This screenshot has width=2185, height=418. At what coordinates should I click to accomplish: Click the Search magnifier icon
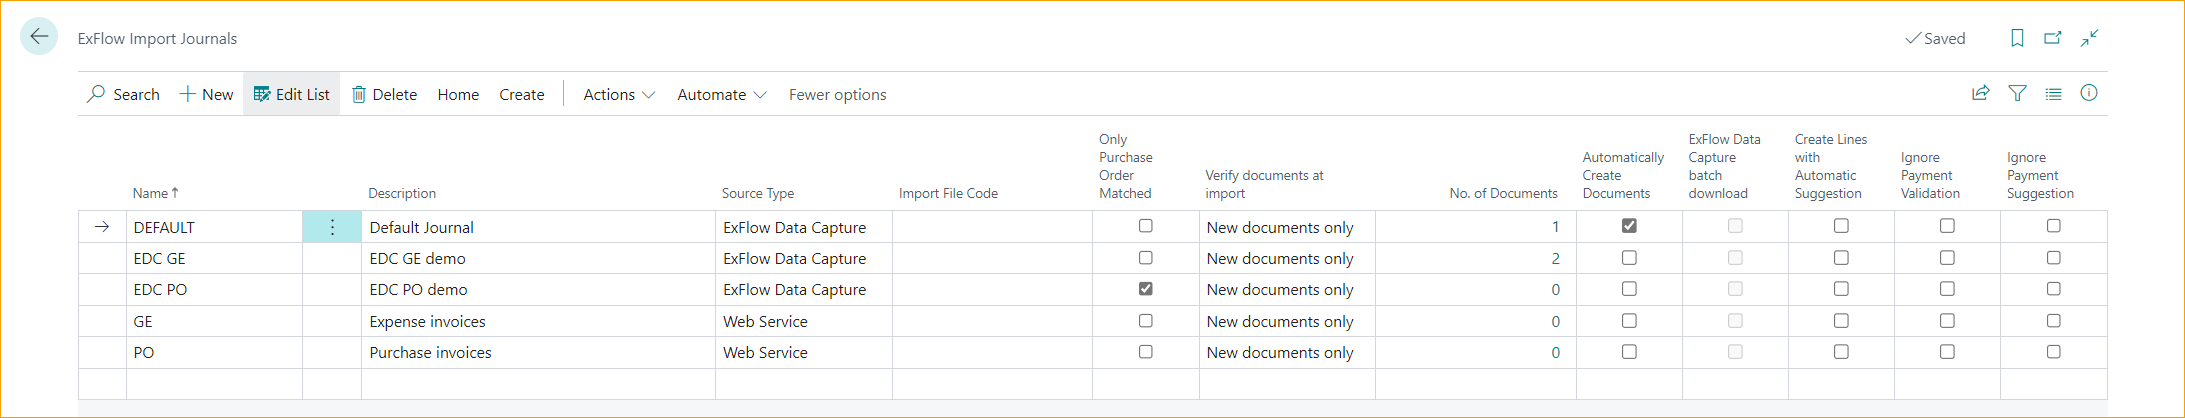(x=96, y=94)
